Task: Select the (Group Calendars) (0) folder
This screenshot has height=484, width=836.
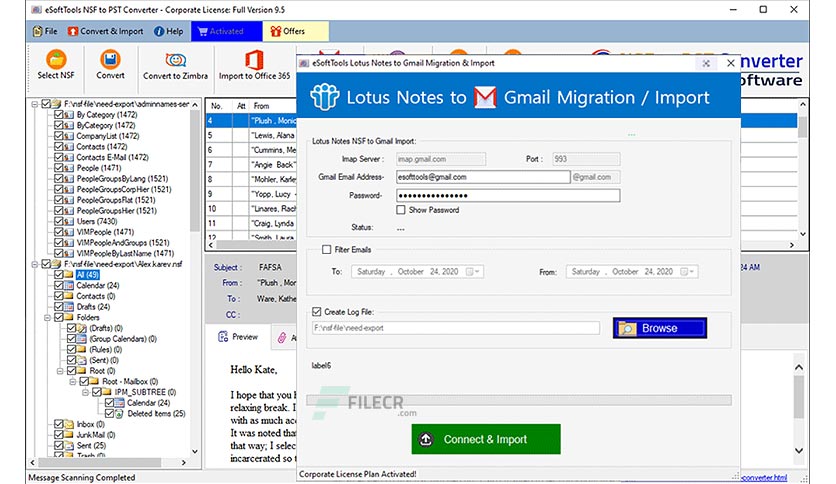Action: 123,338
